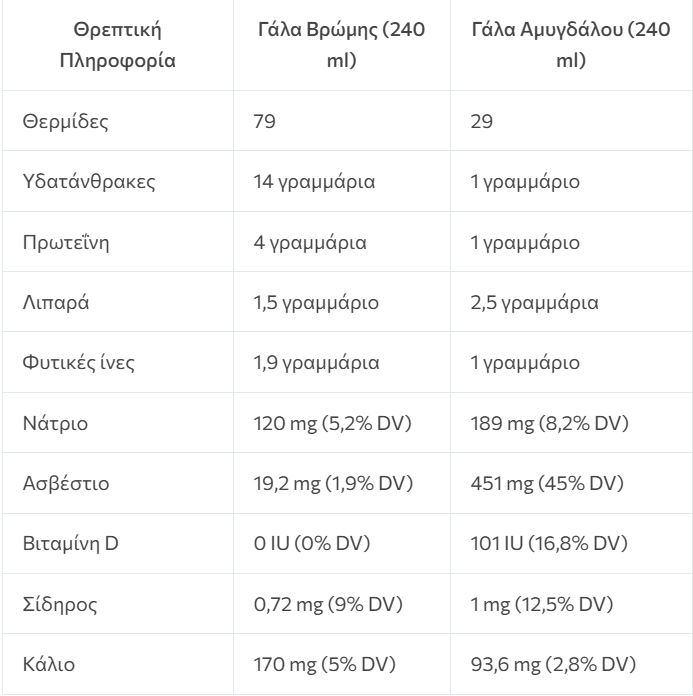Image resolution: width=693 pixels, height=696 pixels.
Task: Select the 'Υδατάνθρακες' row label
Action: 89,182
